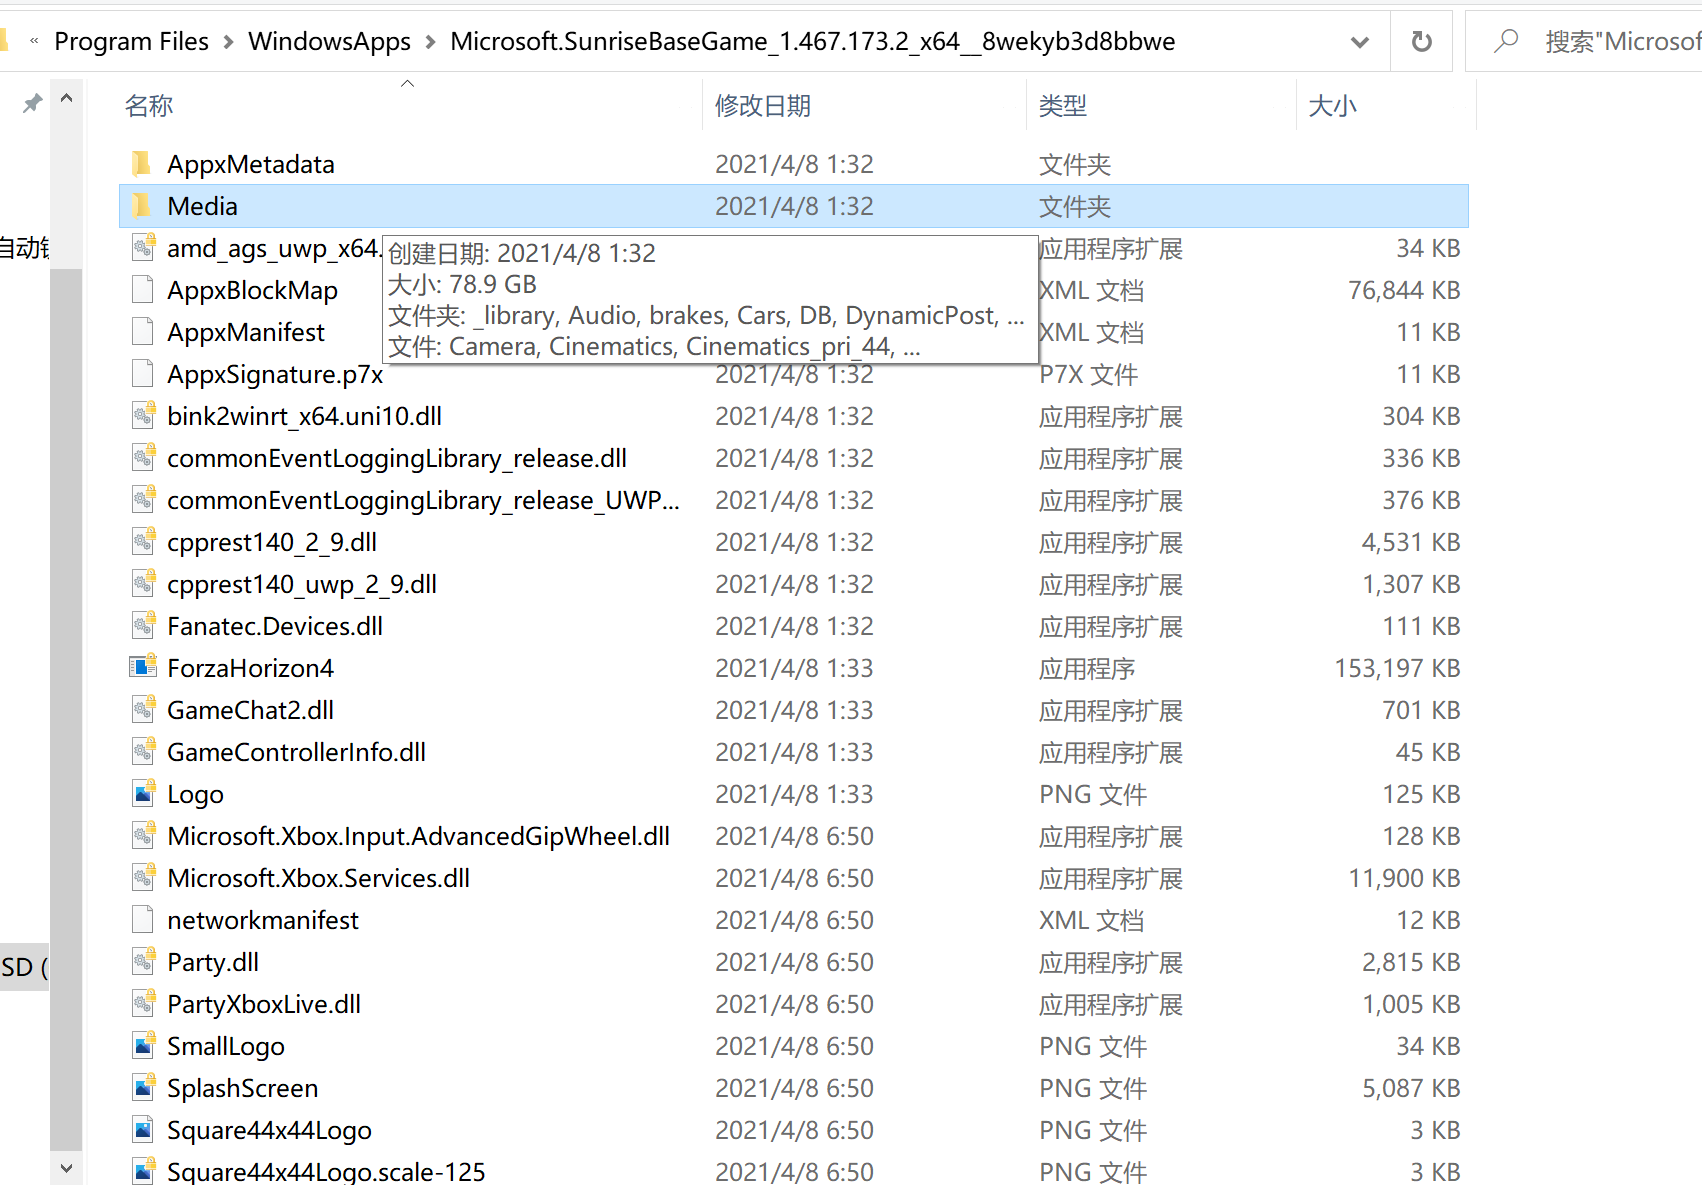Click 应用程序 type for ForzaHorizon4
Viewport: 1702px width, 1187px height.
(x=1087, y=668)
